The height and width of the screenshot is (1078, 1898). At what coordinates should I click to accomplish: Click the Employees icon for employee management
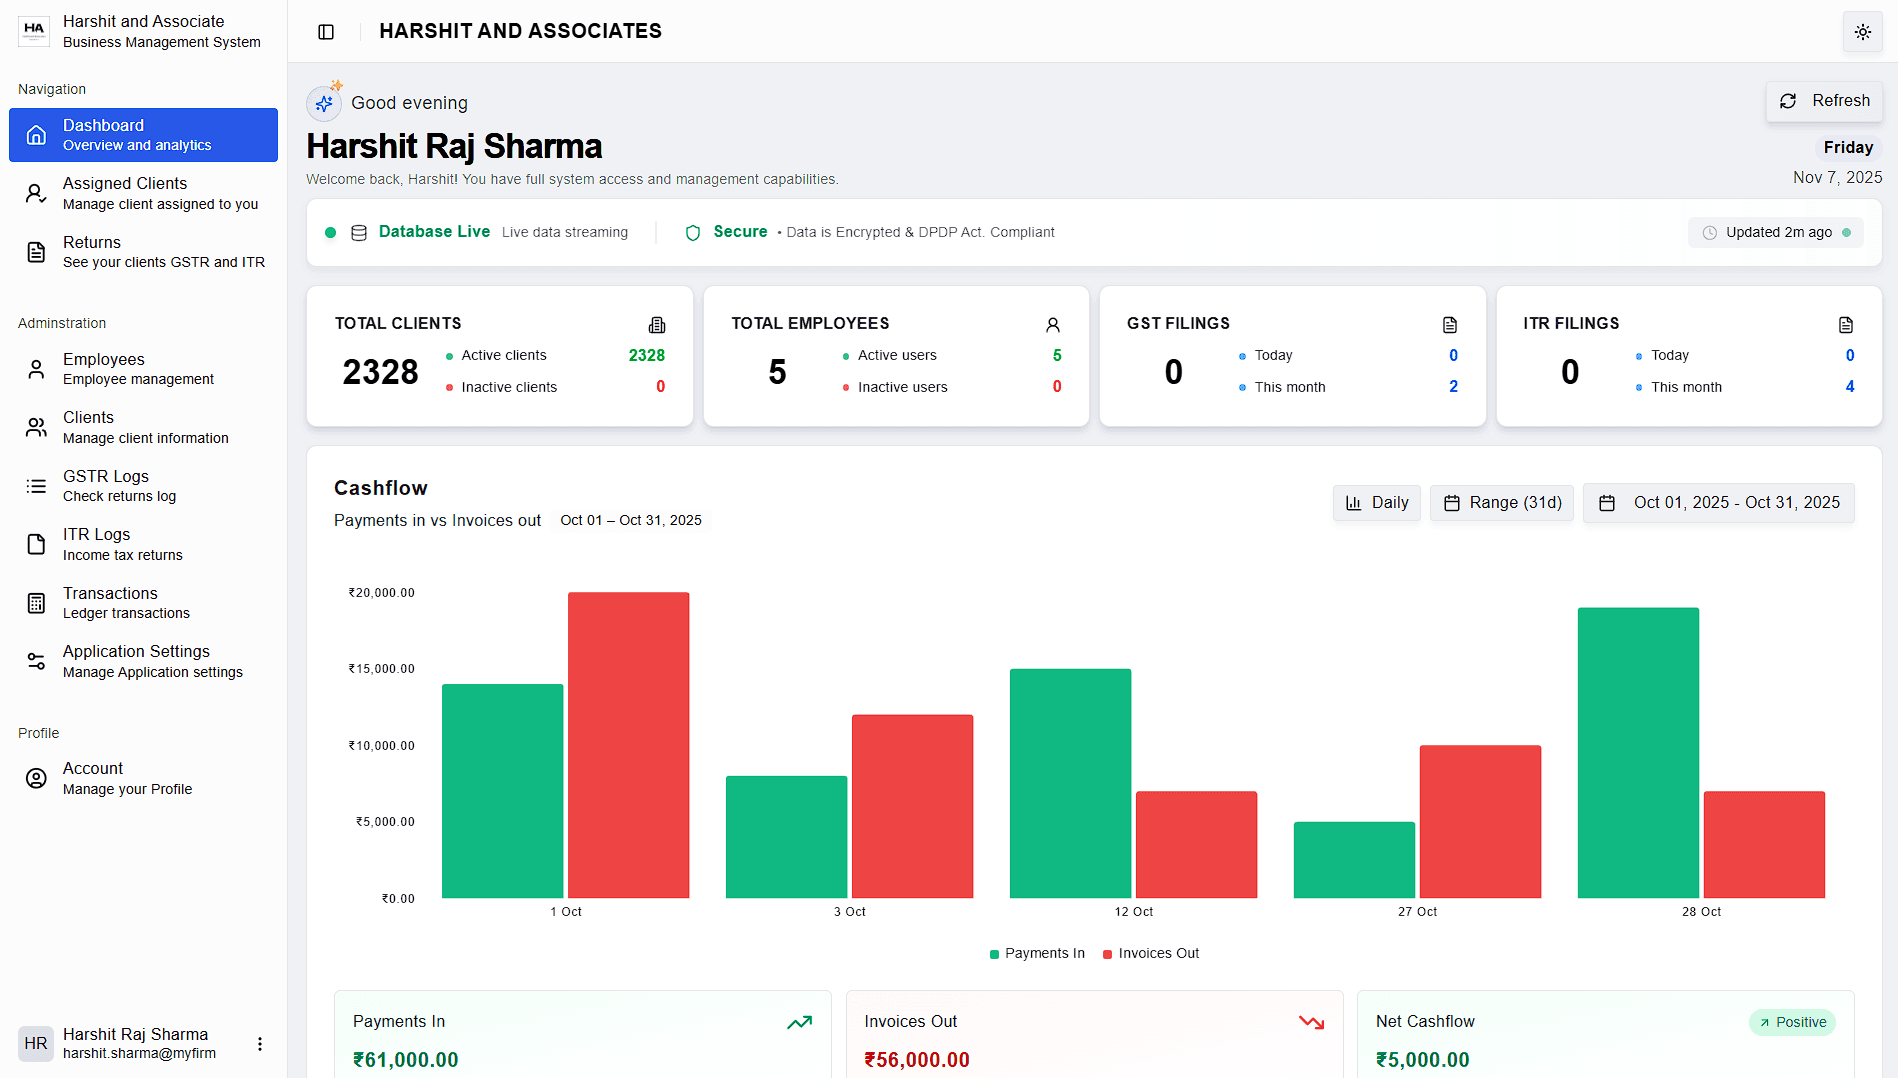click(36, 368)
